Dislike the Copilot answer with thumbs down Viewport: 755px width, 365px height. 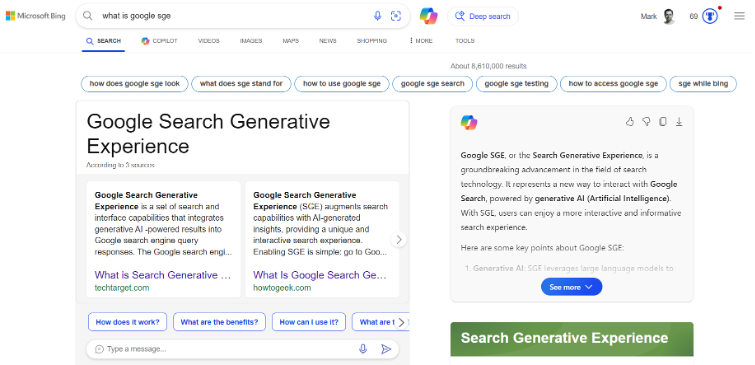coord(646,122)
